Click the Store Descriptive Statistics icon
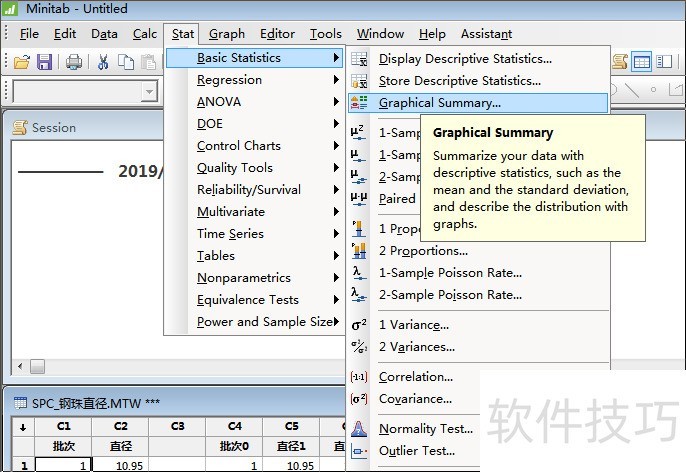The image size is (686, 472). coord(359,81)
